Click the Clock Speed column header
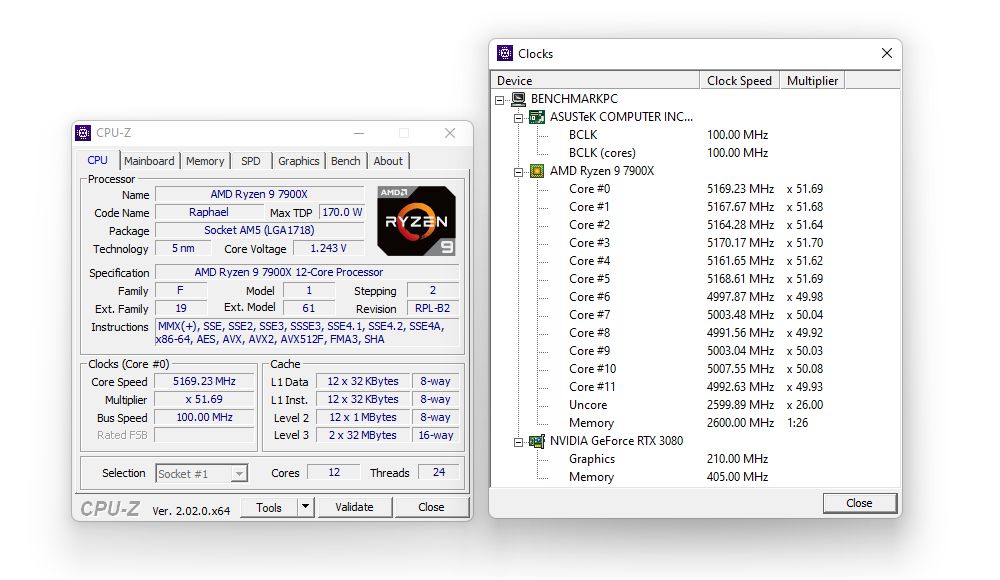Image resolution: width=1000 pixels, height=580 pixels. [x=739, y=80]
